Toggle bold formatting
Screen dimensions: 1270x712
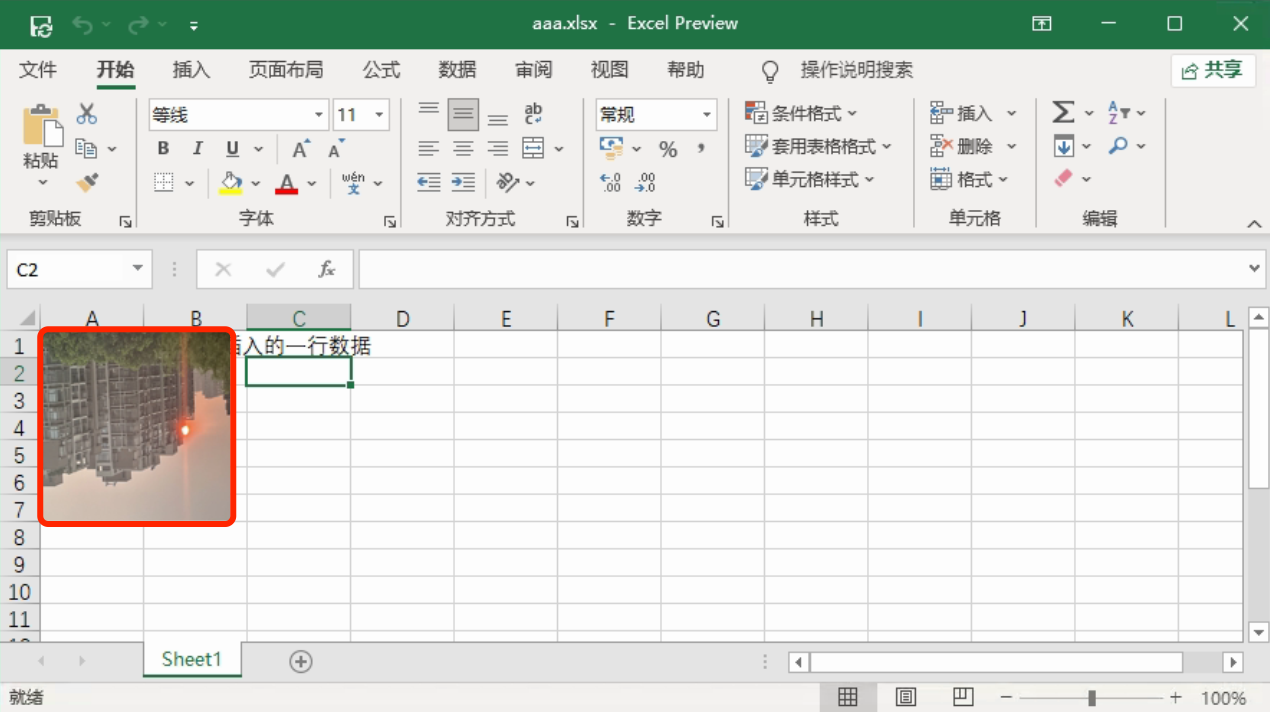(163, 149)
